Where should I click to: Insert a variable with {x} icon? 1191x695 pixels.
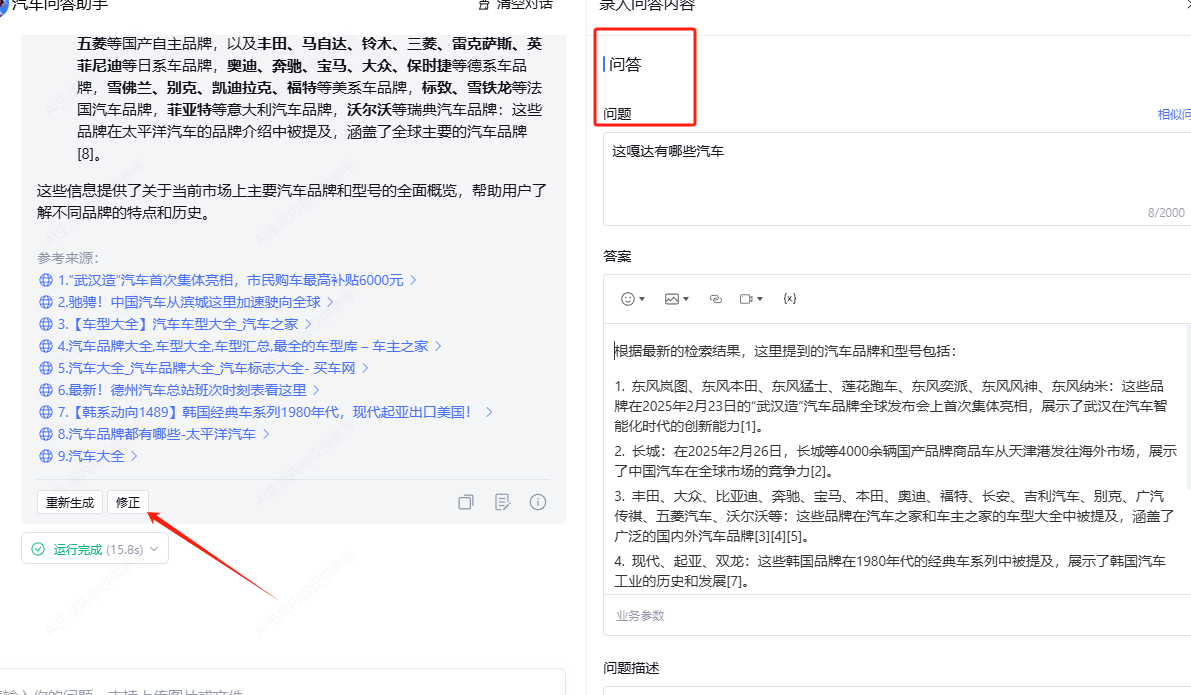point(790,299)
